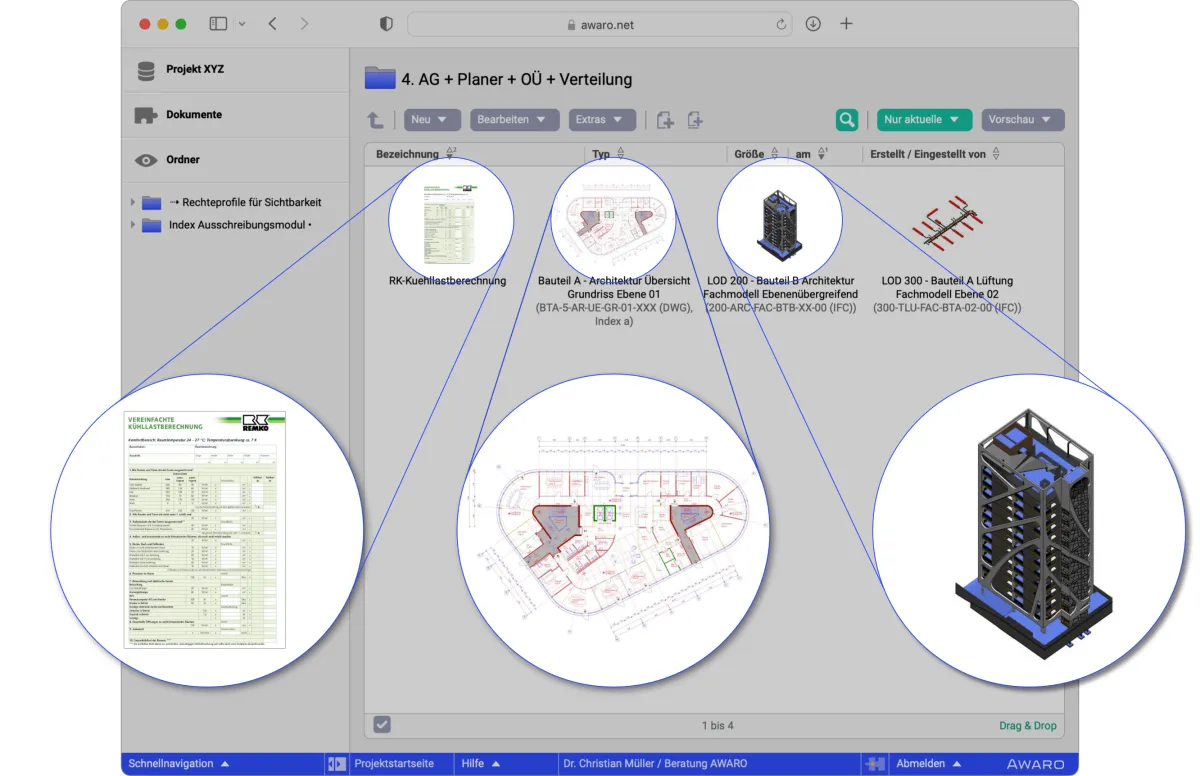Screen dimensions: 1200x776
Task: Go up one folder level arrow
Action: (x=376, y=120)
